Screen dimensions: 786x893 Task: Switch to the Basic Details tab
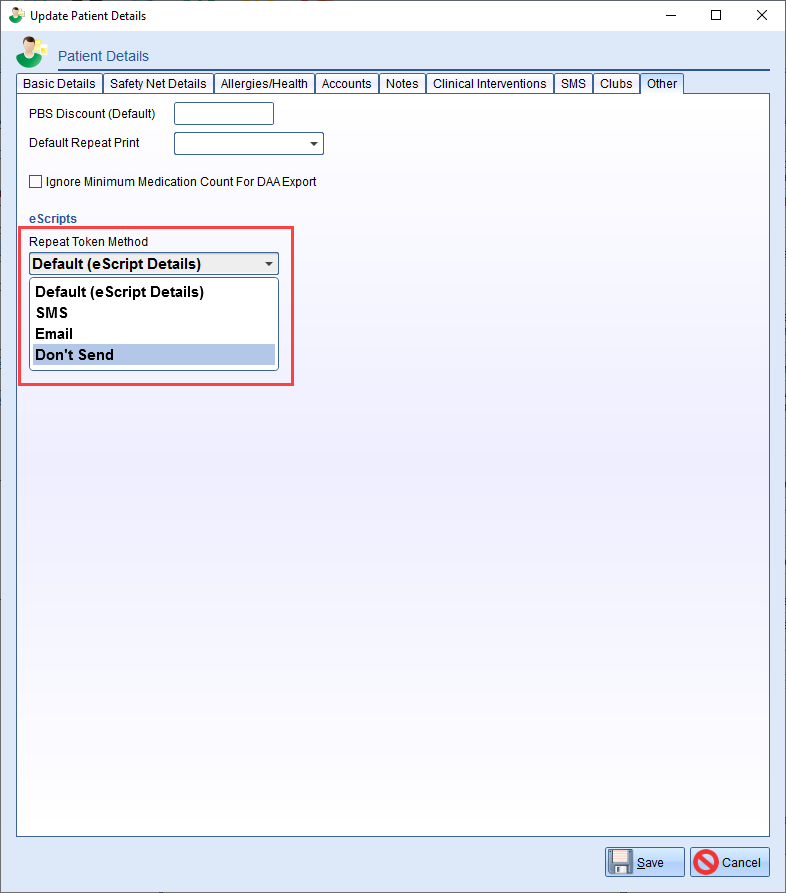[59, 84]
